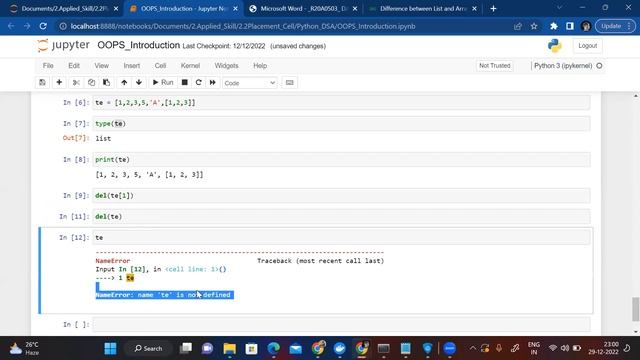Click into code cell In [6]

341,102
